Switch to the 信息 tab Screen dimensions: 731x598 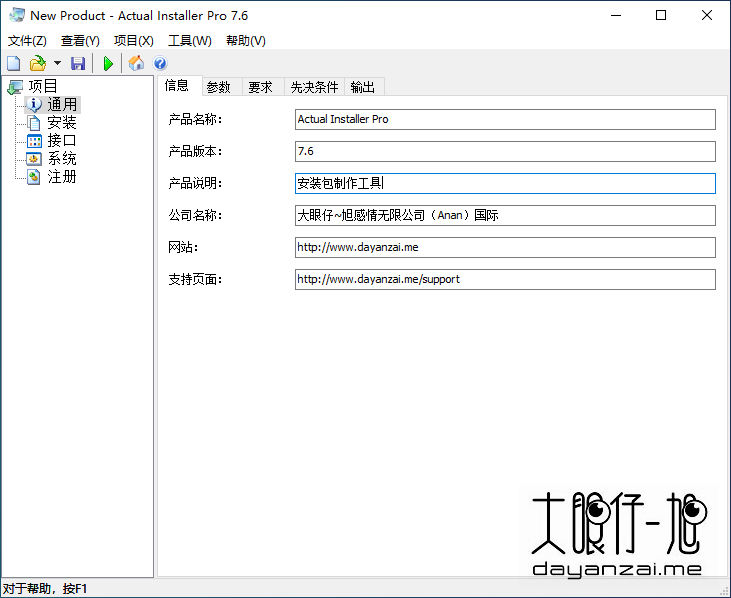[177, 85]
